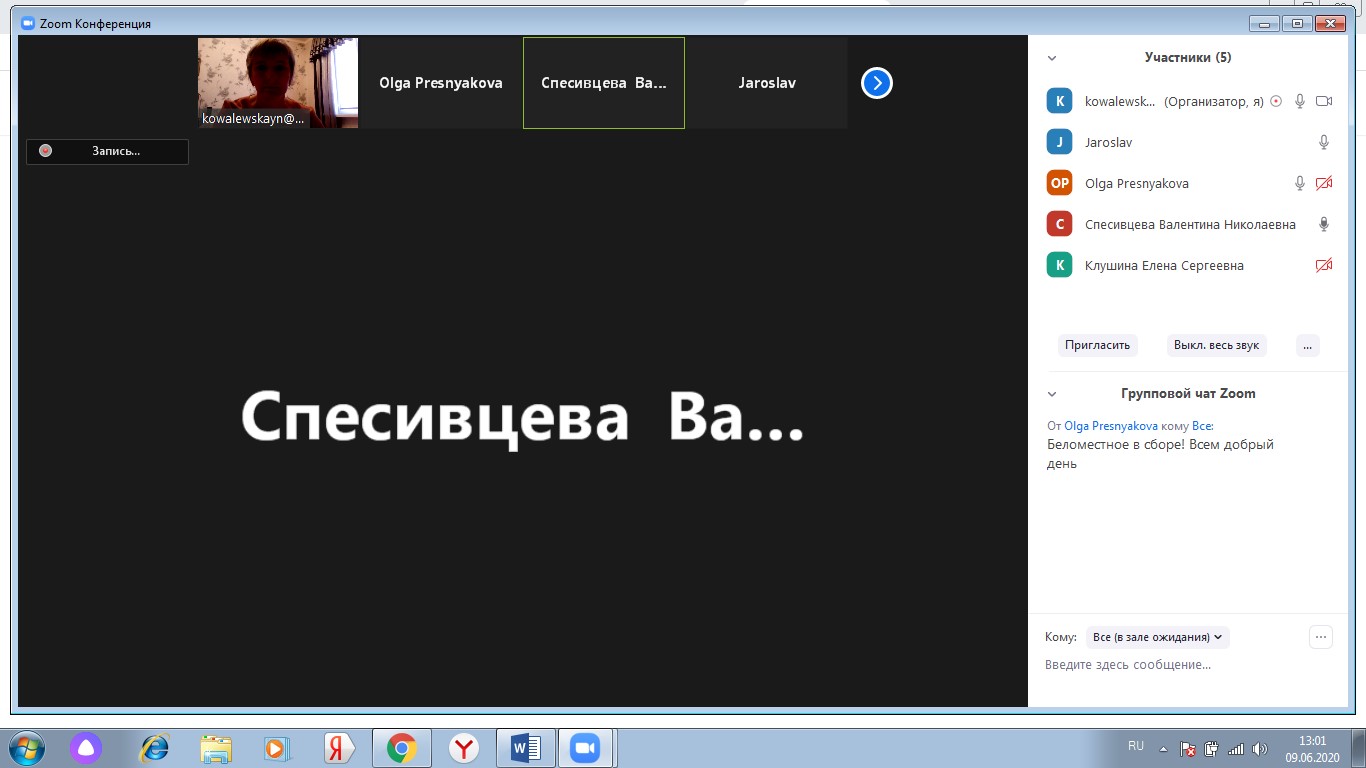1366x768 pixels.
Task: Click the 'Выкл. весь звук' button
Action: [1216, 345]
